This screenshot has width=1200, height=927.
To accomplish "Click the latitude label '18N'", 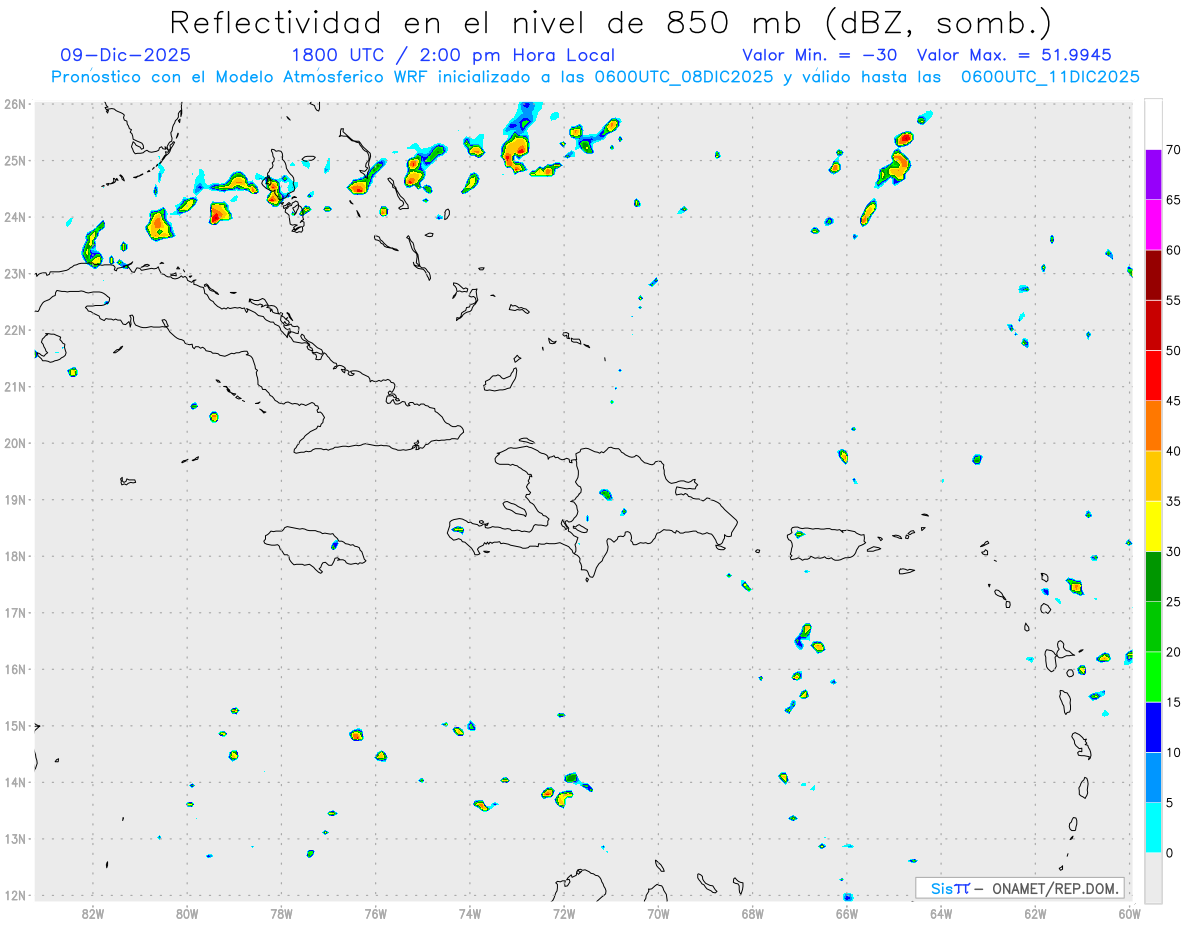I will click(14, 556).
